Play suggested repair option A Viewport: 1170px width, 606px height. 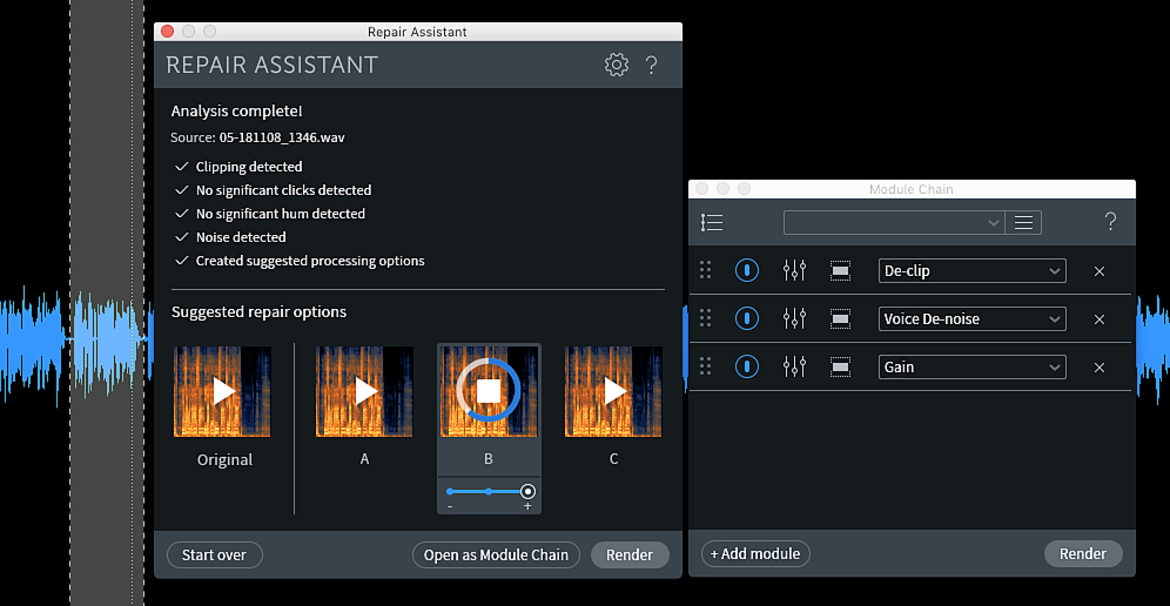[364, 391]
